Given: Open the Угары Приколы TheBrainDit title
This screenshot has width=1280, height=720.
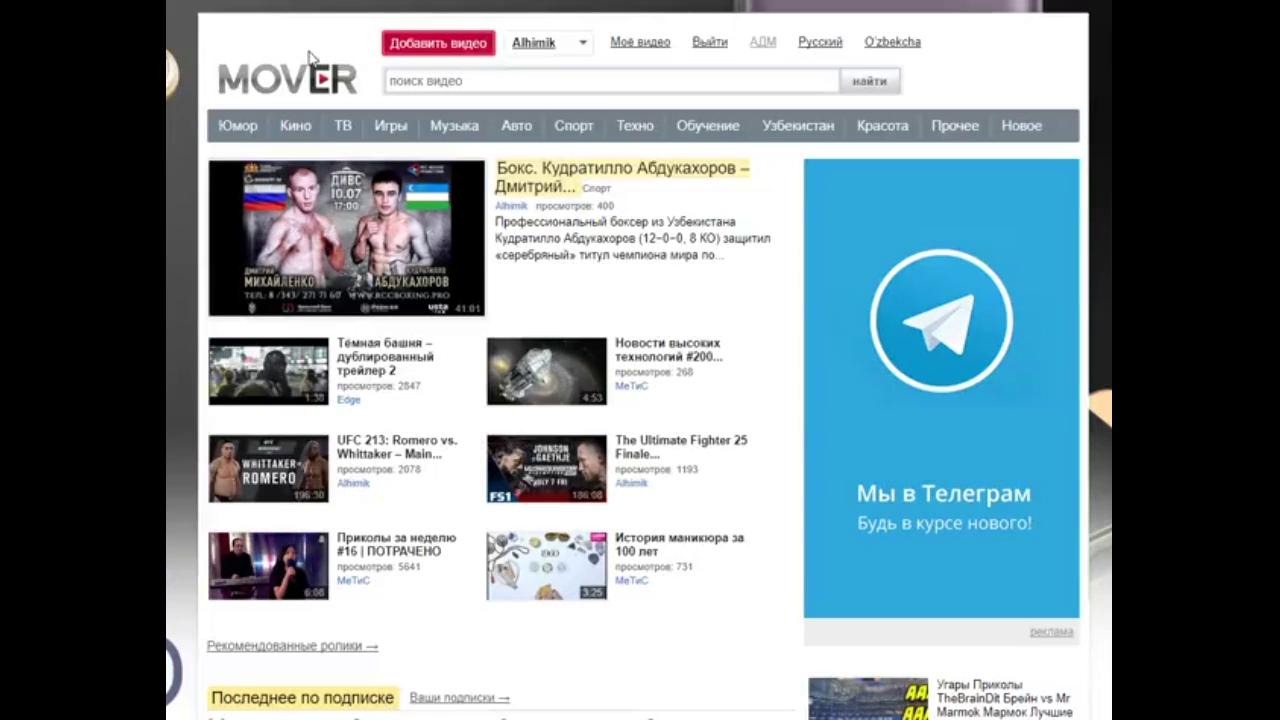Looking at the screenshot, I should point(1003,699).
